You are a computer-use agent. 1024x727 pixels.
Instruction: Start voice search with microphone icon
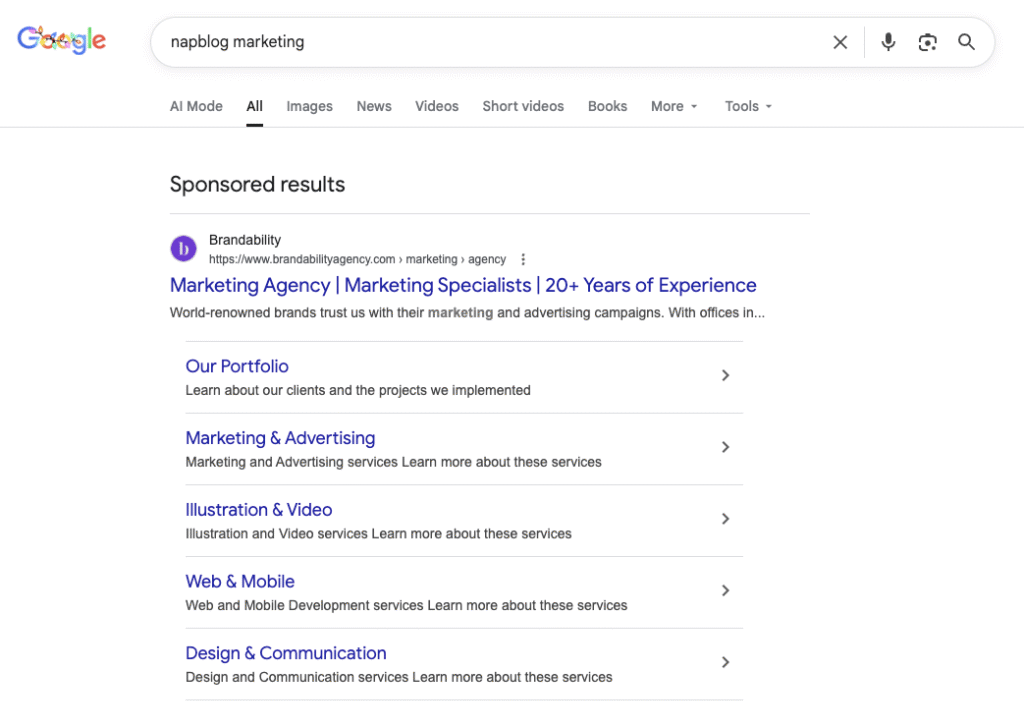click(x=888, y=42)
